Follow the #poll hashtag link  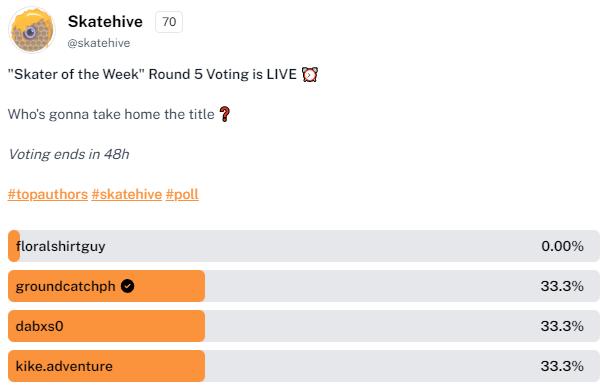click(x=182, y=194)
